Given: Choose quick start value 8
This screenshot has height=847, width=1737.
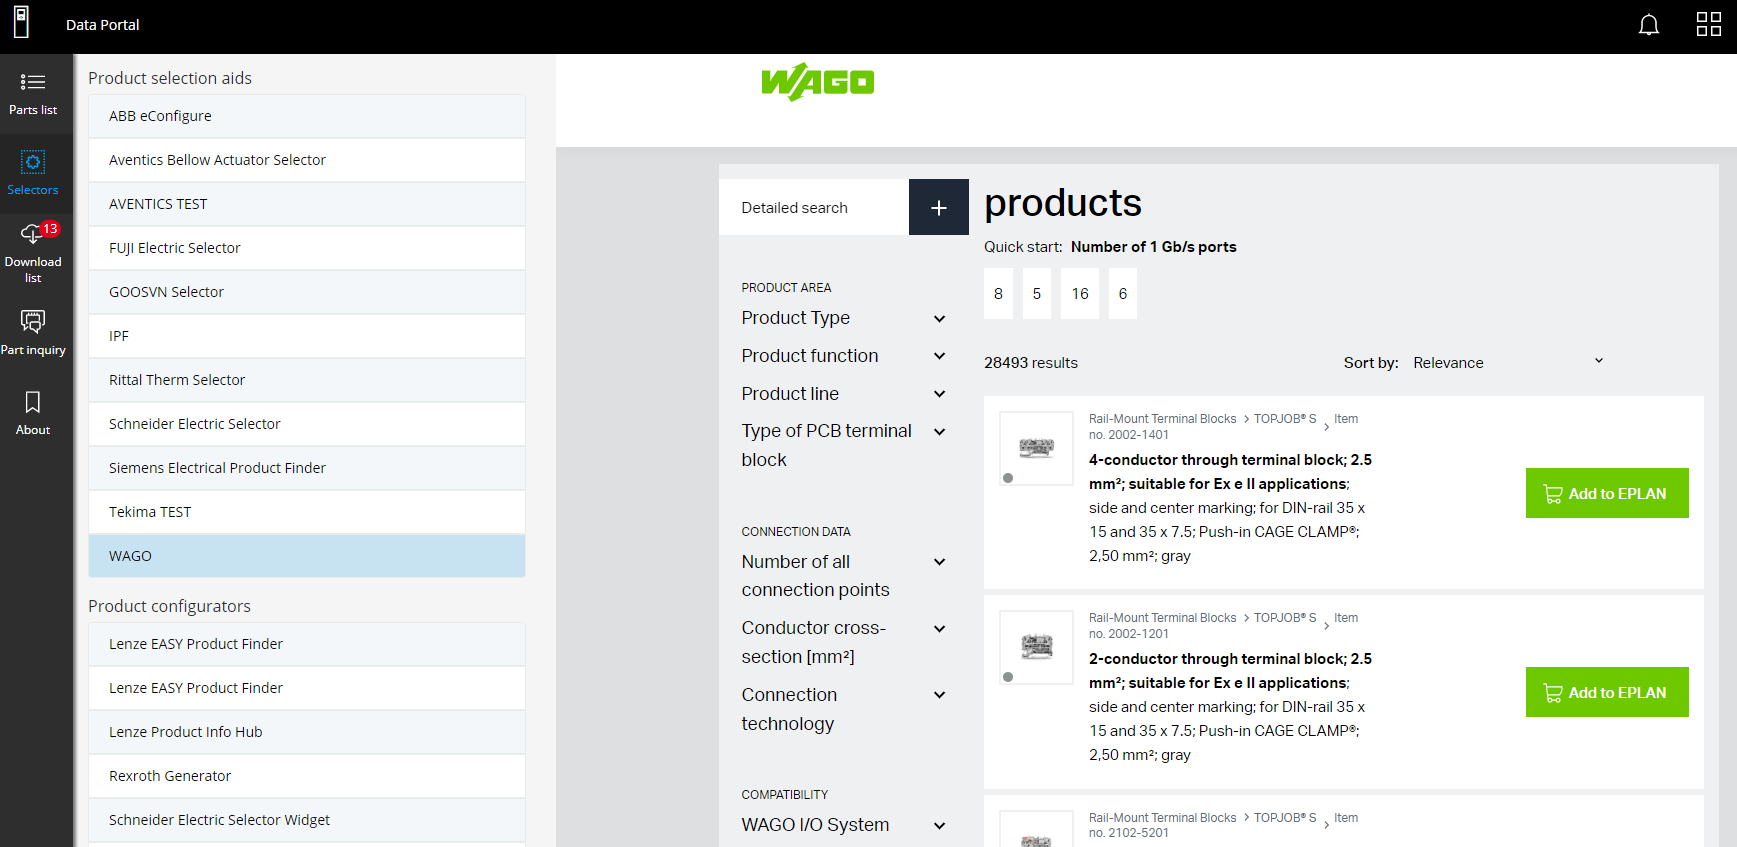Looking at the screenshot, I should click(998, 294).
